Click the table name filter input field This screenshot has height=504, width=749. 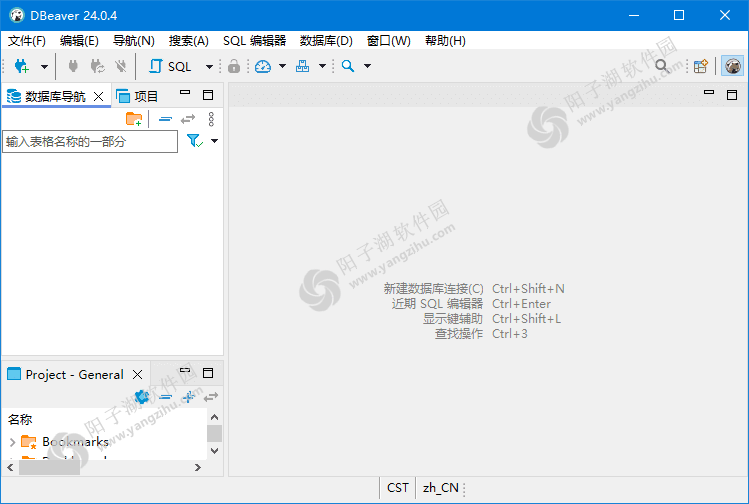tap(90, 141)
